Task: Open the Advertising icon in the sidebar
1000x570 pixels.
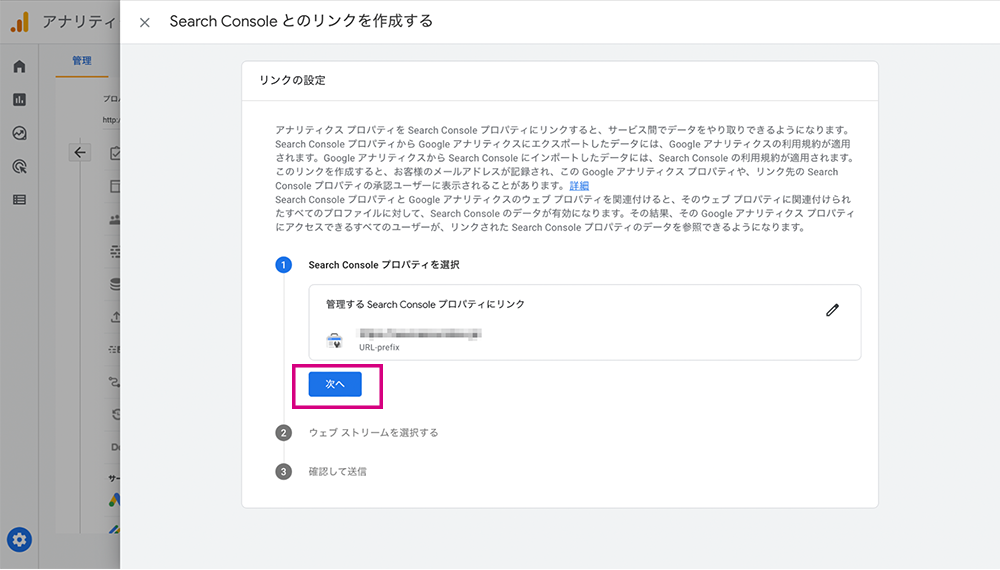Action: pyautogui.click(x=19, y=166)
